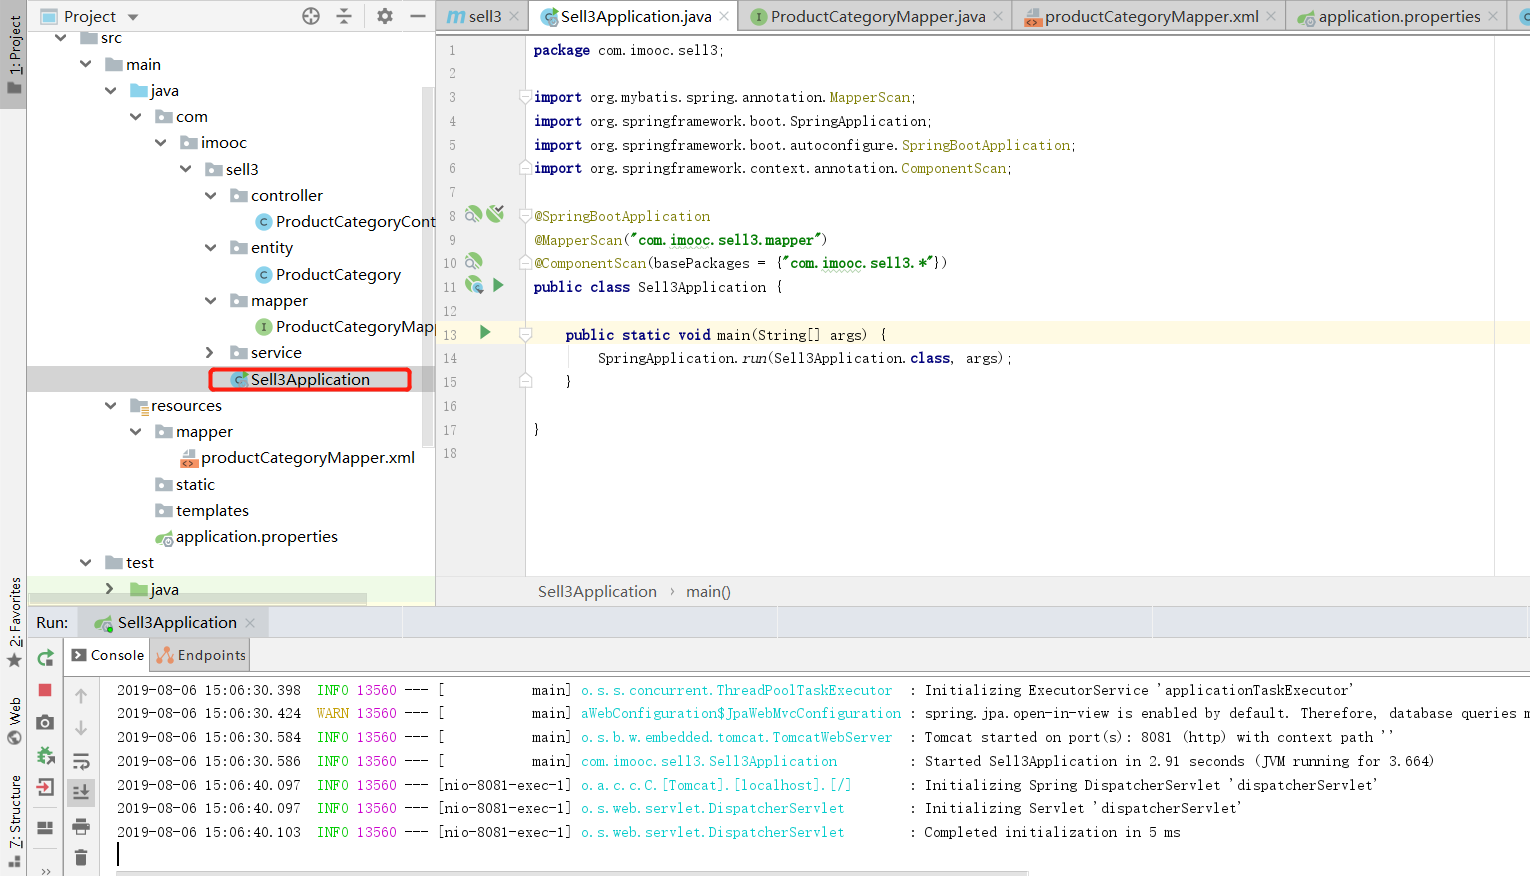
Task: Expand the service package node
Action: tap(210, 352)
